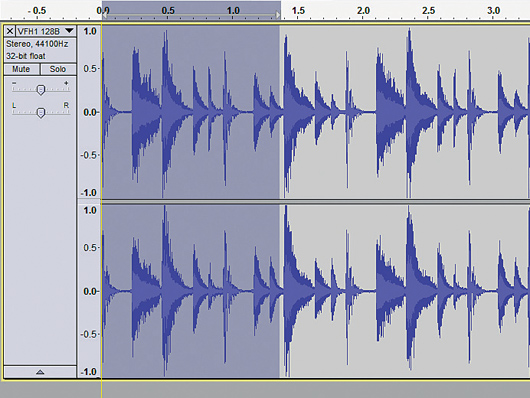Click the gain slider handle
Screen dimensions: 530x398
tap(41, 90)
